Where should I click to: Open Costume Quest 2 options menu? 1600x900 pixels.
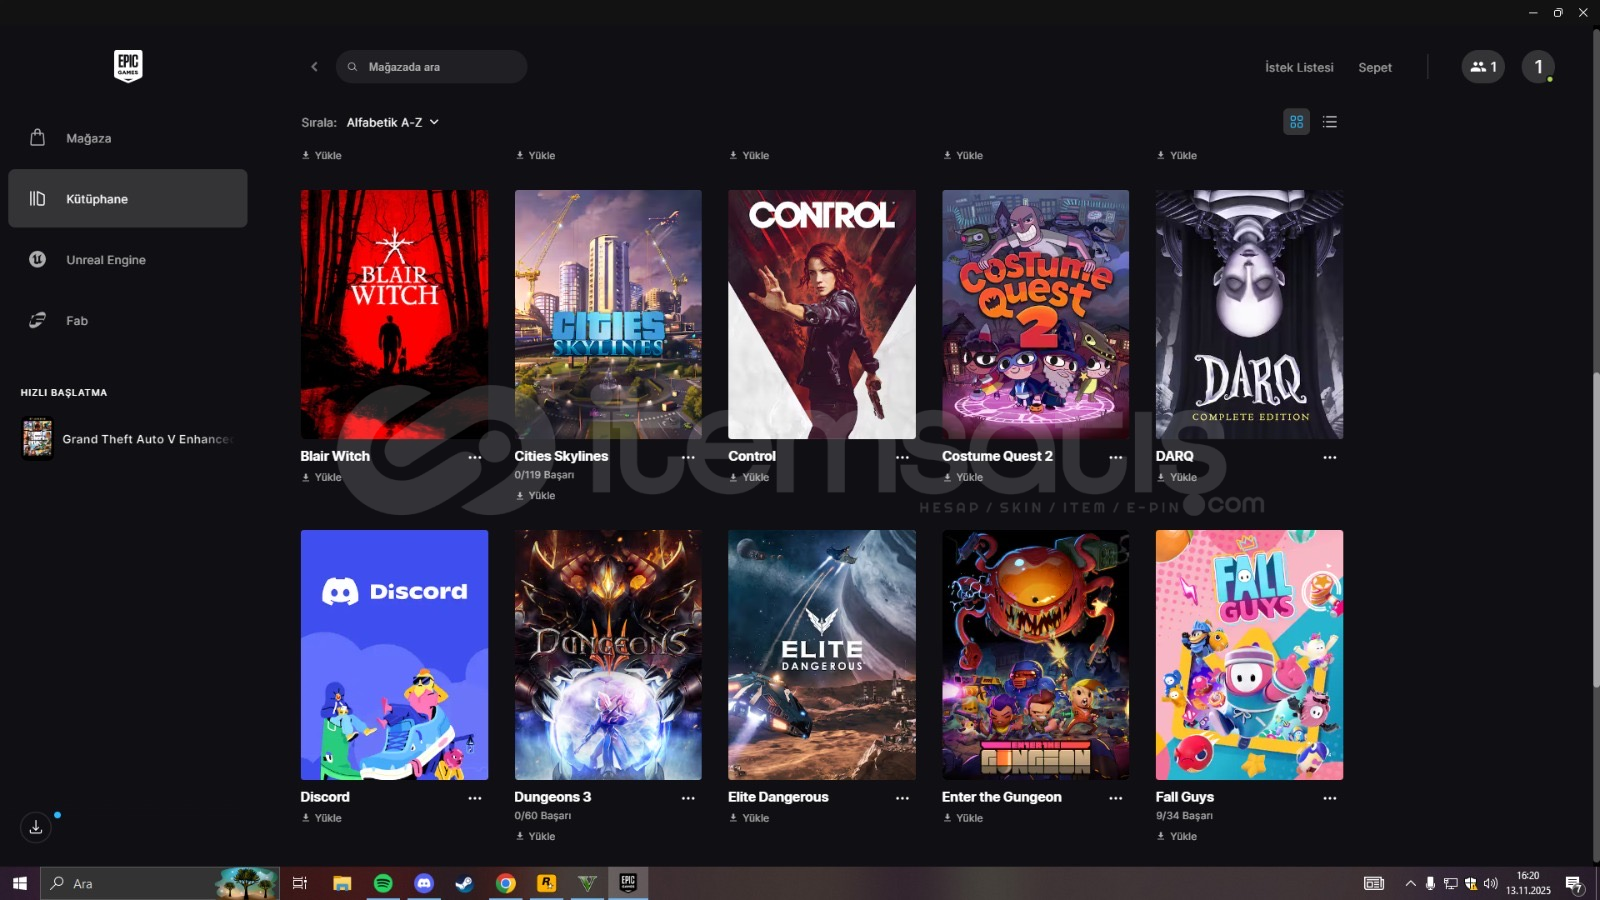point(1116,457)
